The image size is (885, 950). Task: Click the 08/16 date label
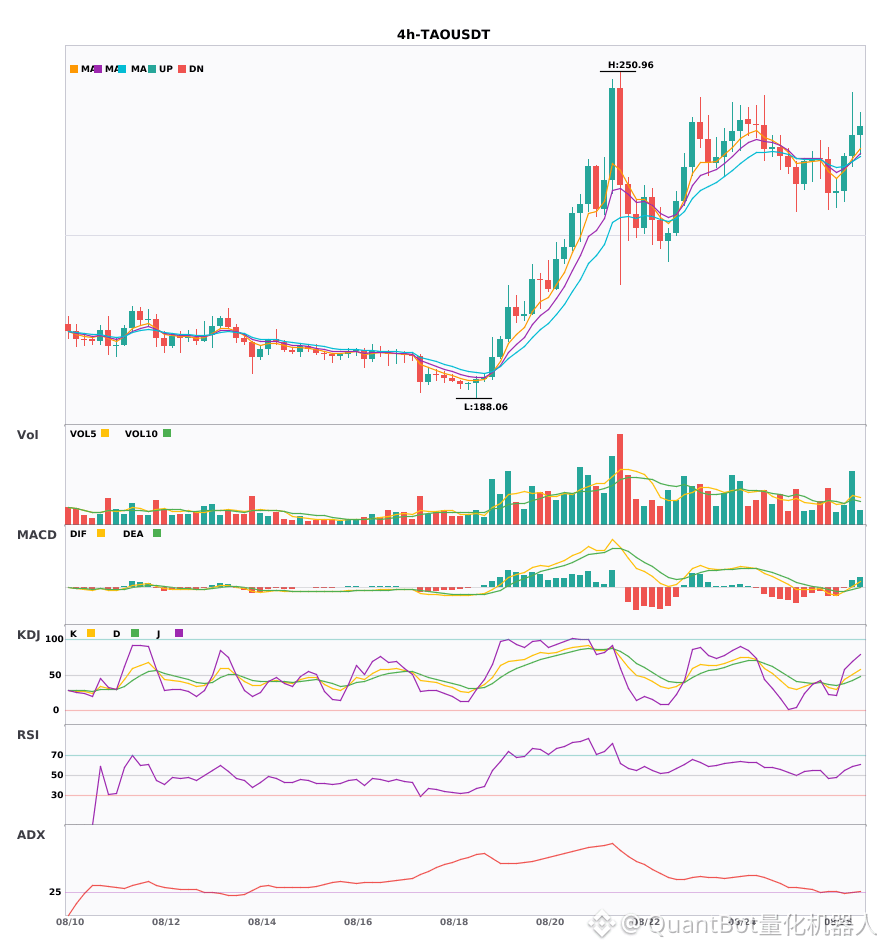tap(358, 922)
